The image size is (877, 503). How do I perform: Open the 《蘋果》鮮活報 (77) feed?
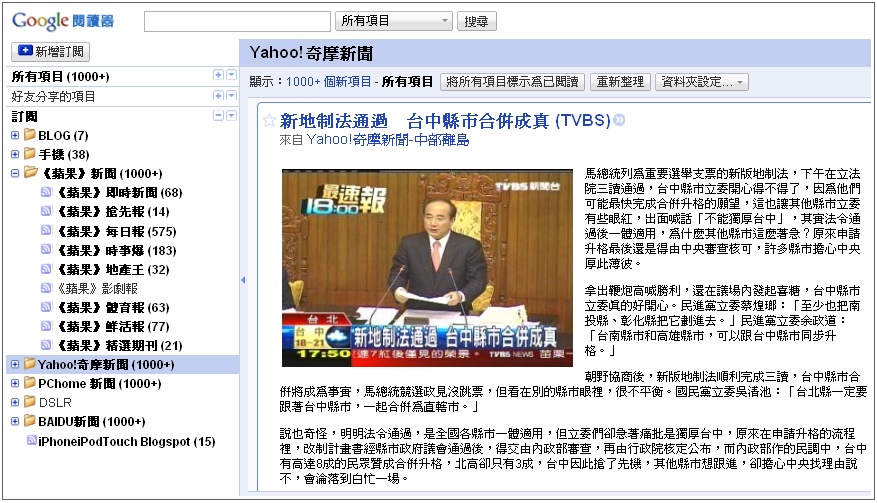click(114, 326)
